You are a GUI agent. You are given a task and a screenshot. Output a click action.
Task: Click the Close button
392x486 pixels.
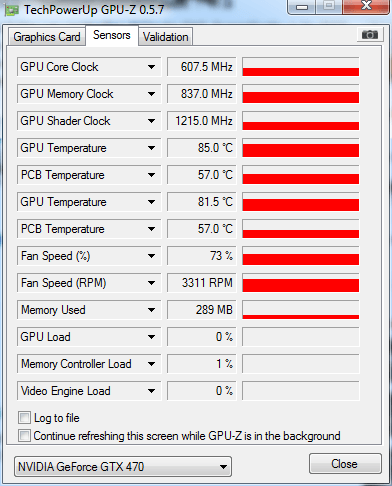coord(345,464)
